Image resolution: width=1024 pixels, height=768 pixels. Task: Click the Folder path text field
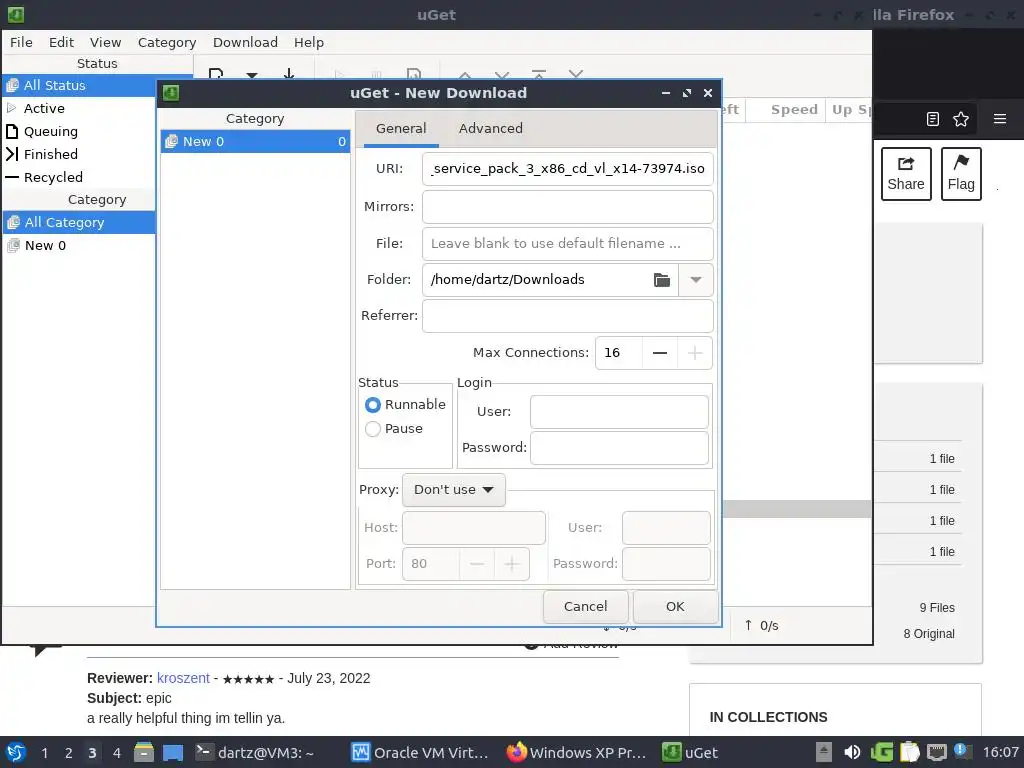pos(536,280)
